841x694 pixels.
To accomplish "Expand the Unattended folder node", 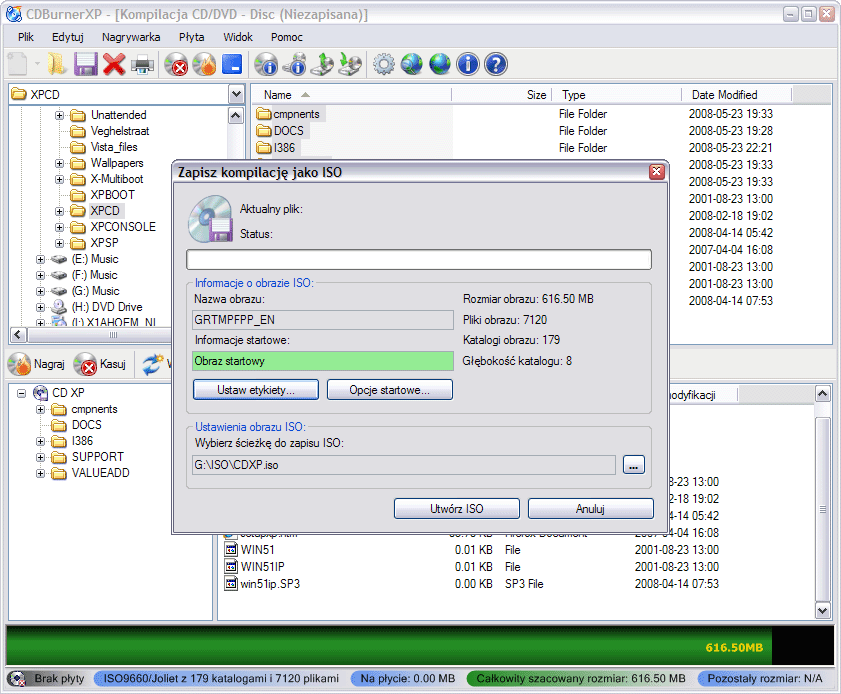I will (60, 115).
